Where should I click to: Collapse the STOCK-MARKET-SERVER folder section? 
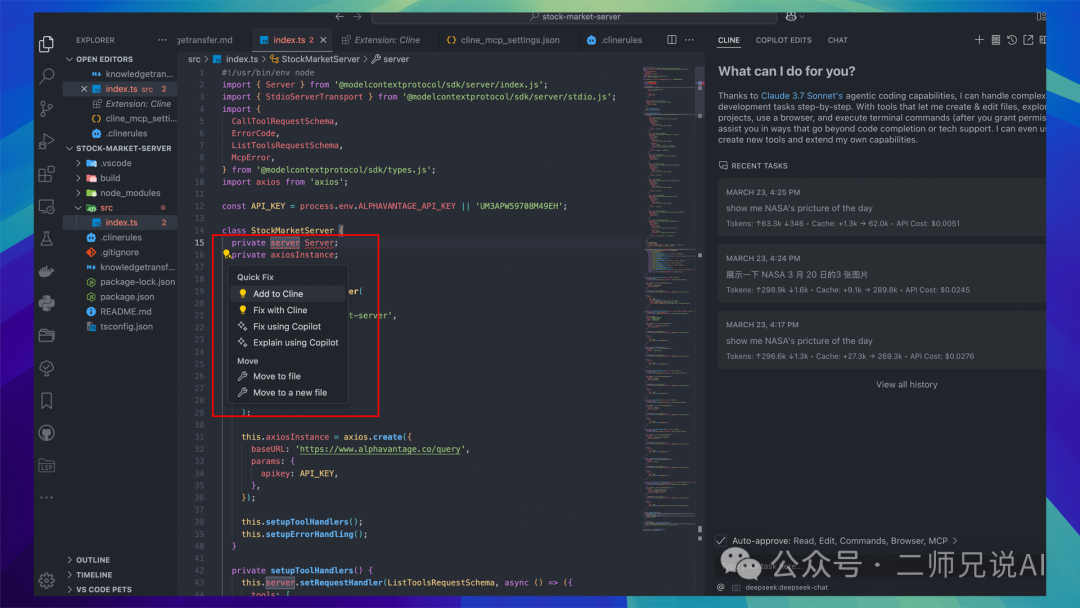pyautogui.click(x=70, y=148)
